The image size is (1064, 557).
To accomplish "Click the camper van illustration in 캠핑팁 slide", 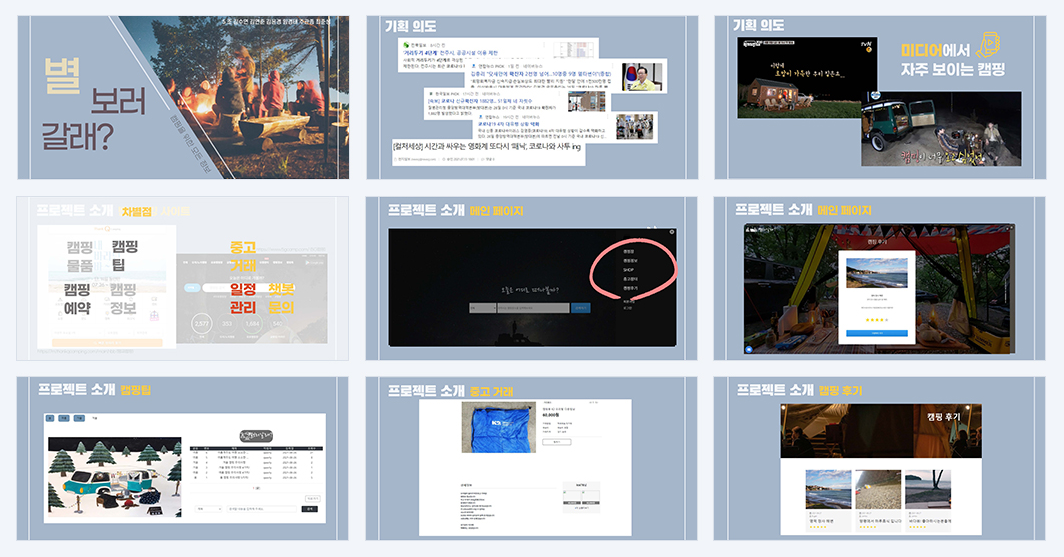I will (x=114, y=476).
